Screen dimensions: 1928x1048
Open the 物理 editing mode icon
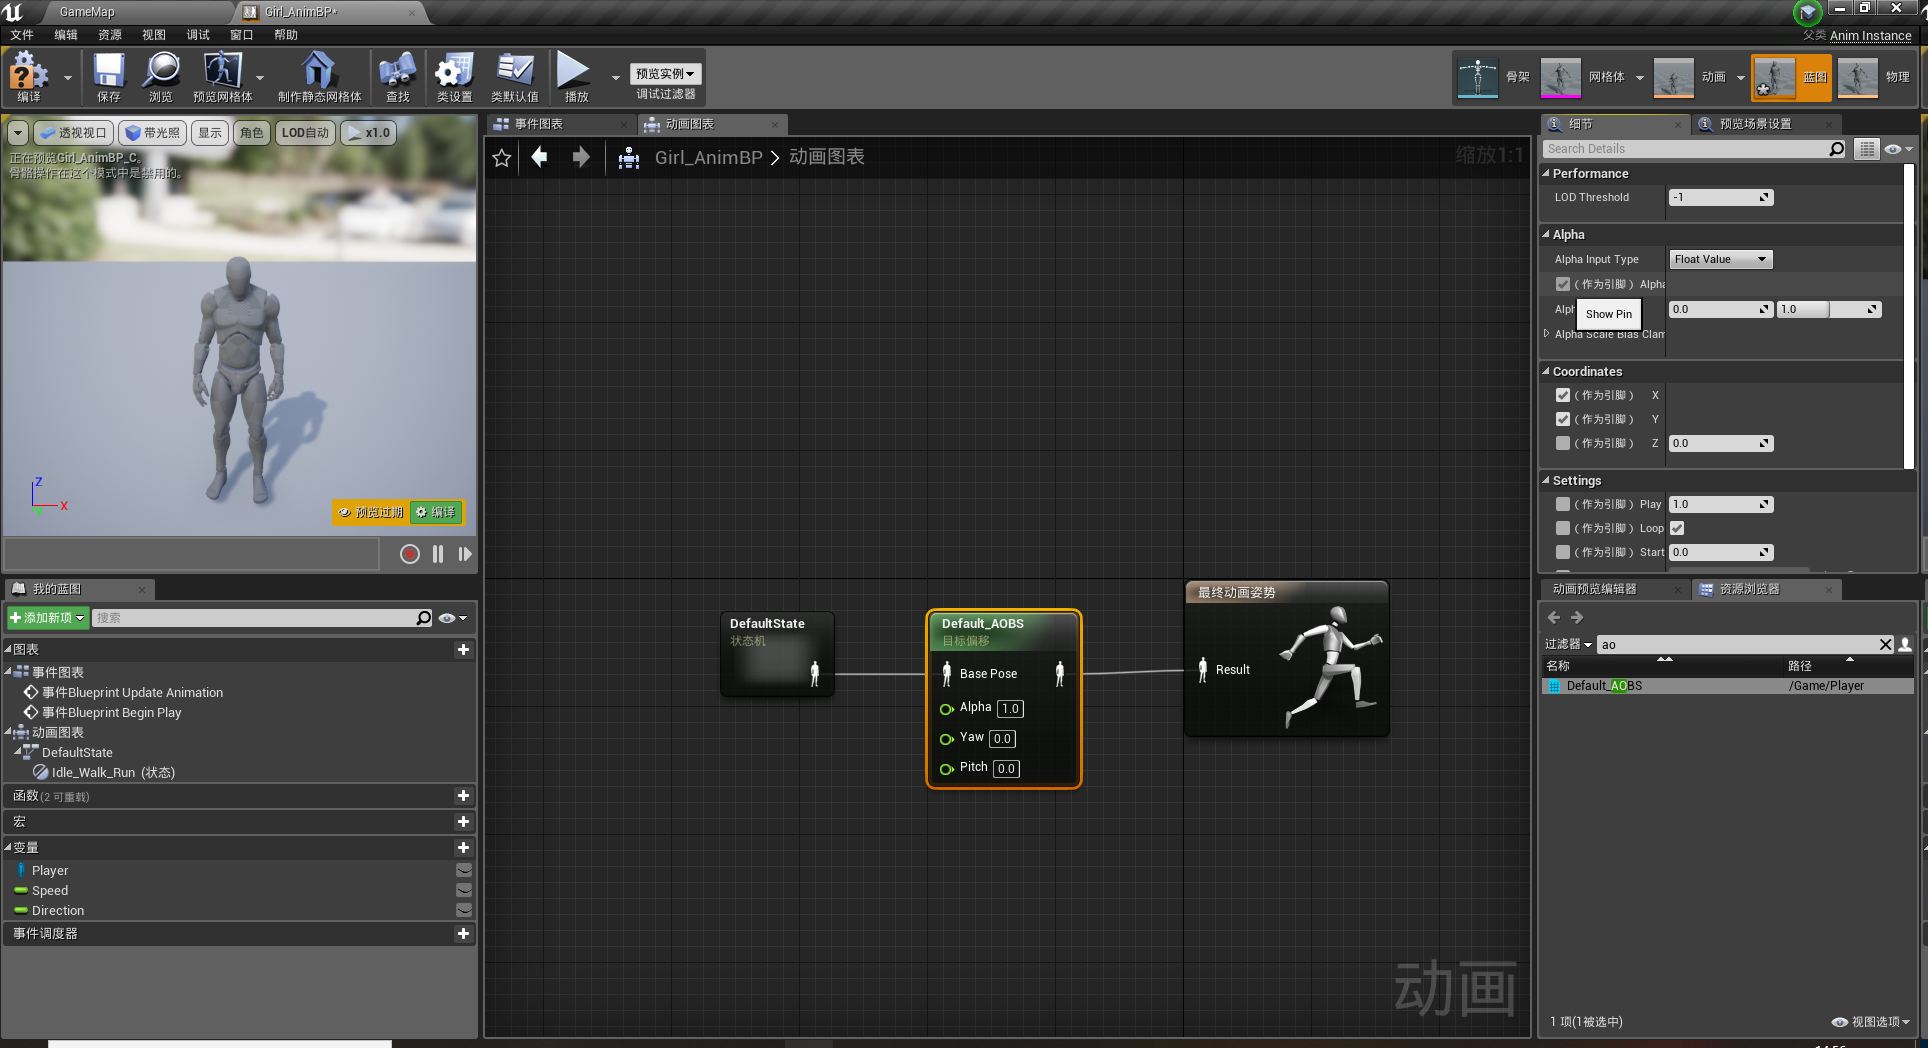click(1858, 77)
